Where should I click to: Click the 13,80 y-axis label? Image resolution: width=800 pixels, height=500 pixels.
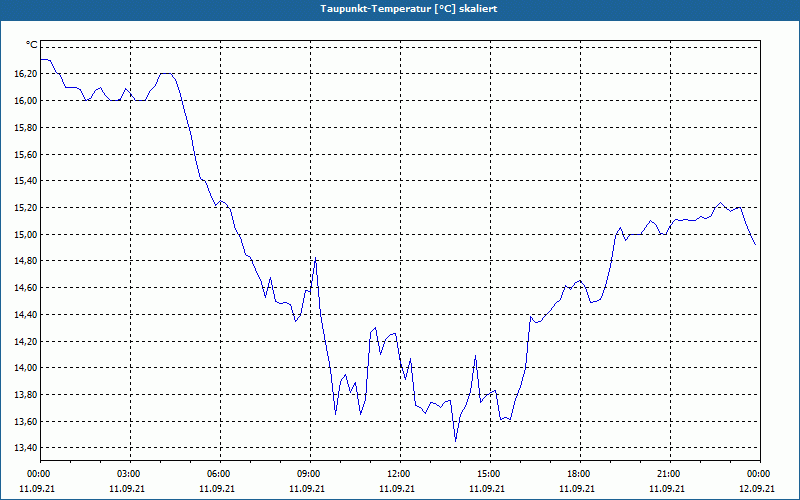(x=24, y=395)
